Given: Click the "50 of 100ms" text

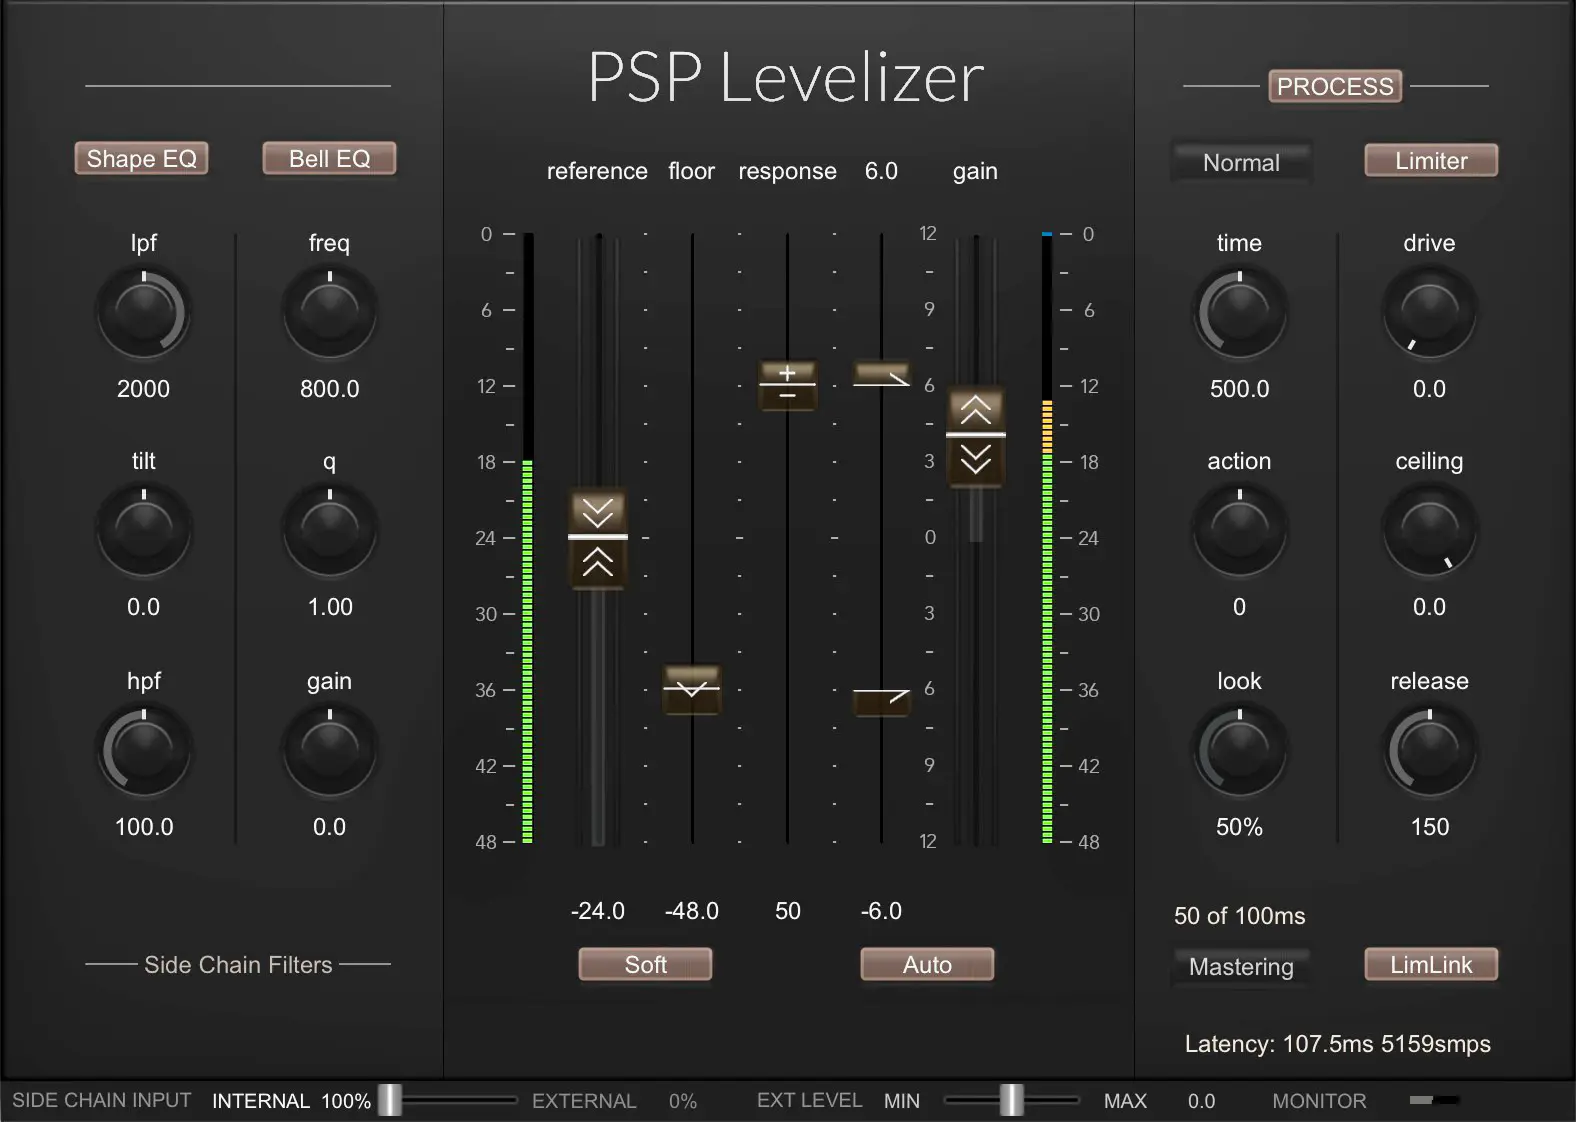Looking at the screenshot, I should (x=1240, y=916).
